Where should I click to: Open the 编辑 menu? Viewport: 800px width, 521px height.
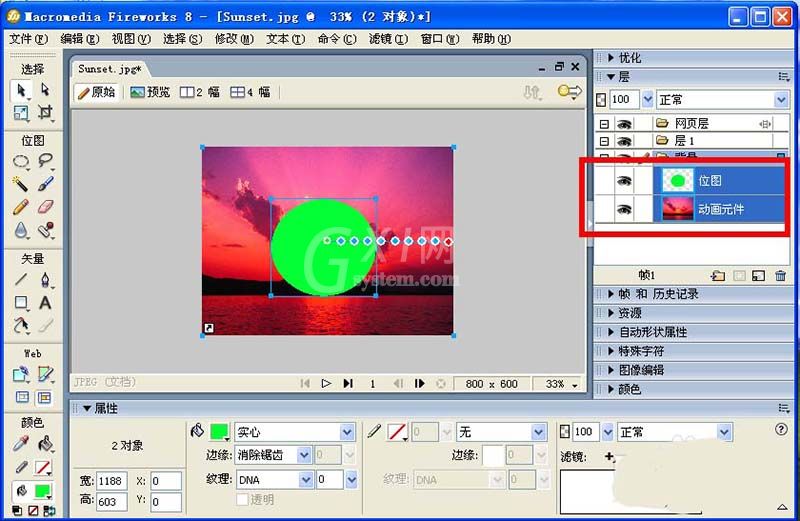tap(79, 39)
